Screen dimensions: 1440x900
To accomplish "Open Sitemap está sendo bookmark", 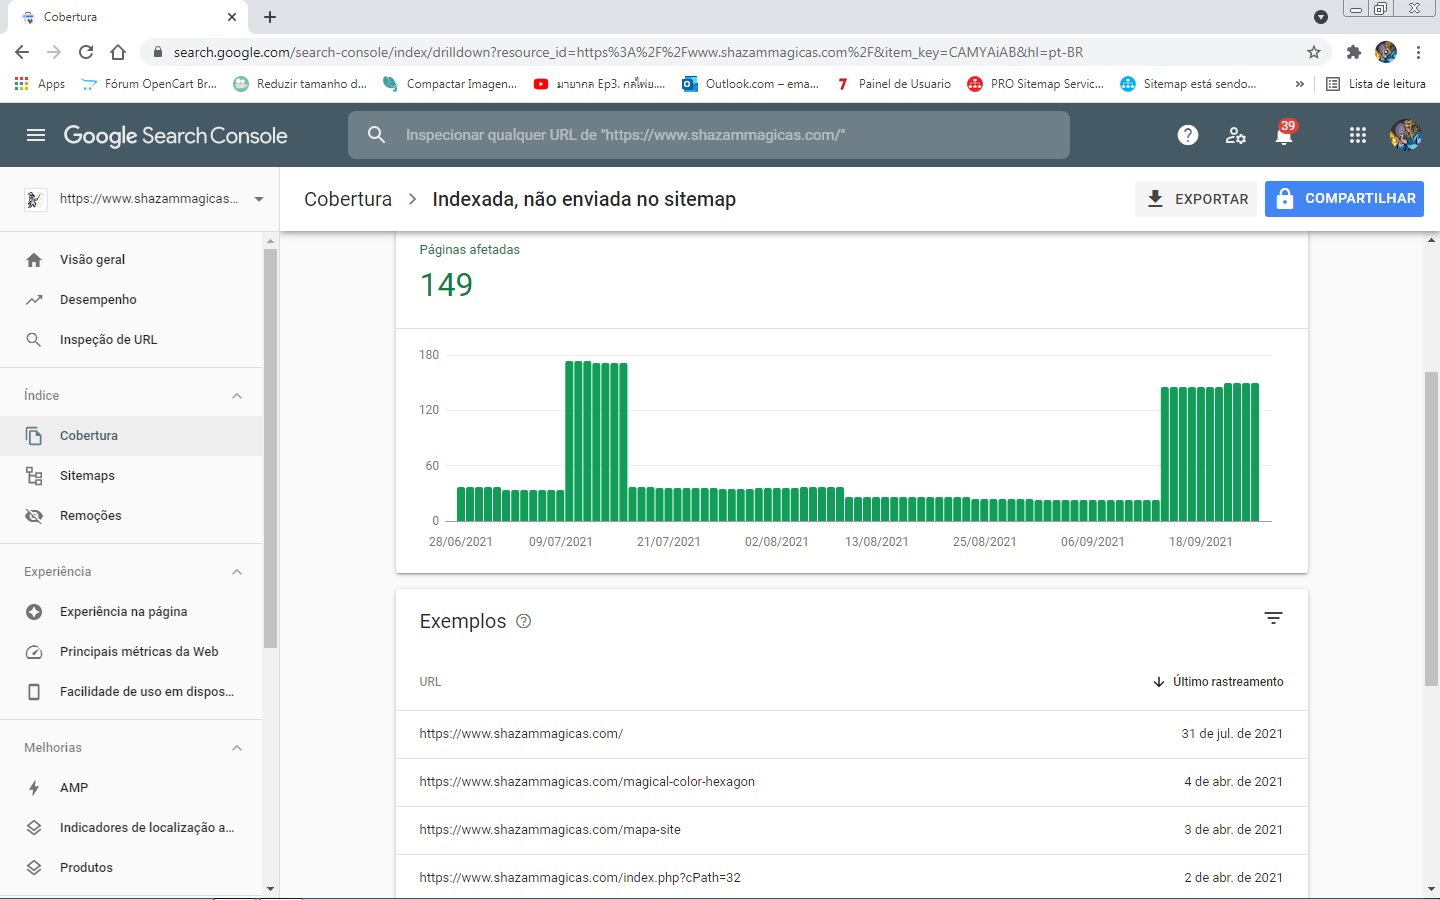I will (x=1188, y=84).
